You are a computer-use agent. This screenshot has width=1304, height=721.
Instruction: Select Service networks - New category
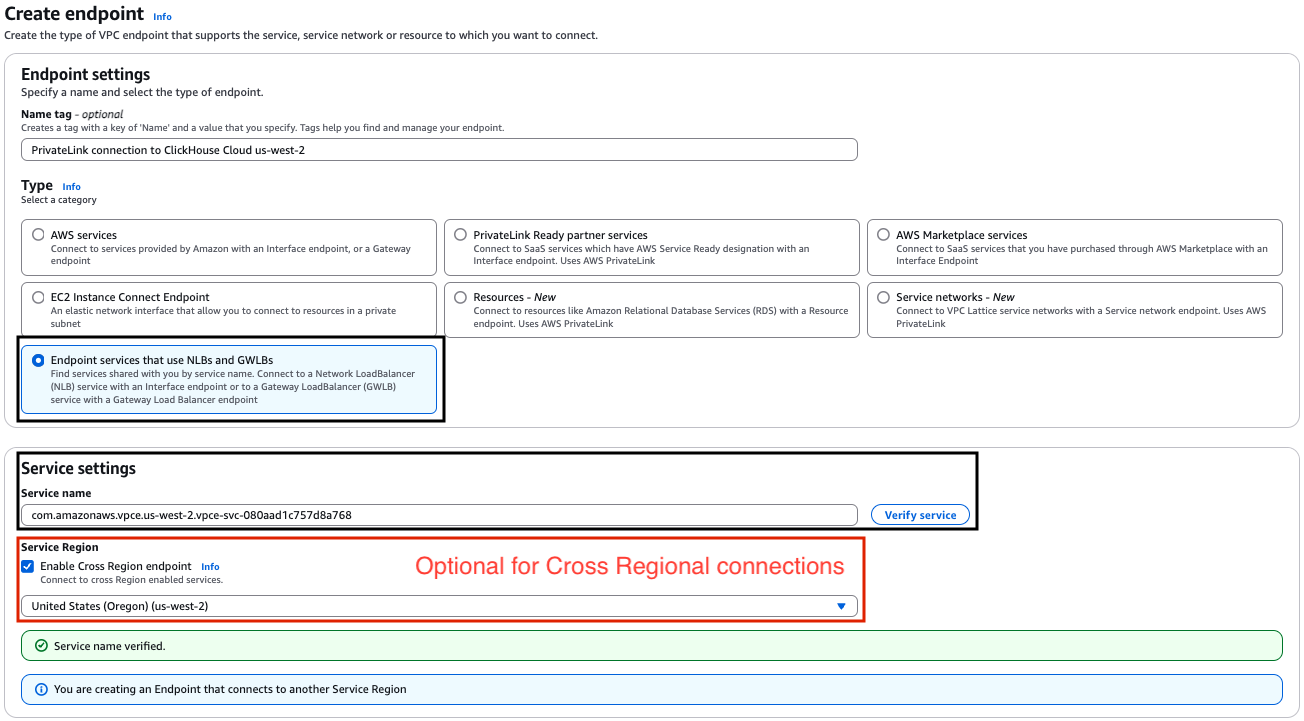click(x=883, y=297)
